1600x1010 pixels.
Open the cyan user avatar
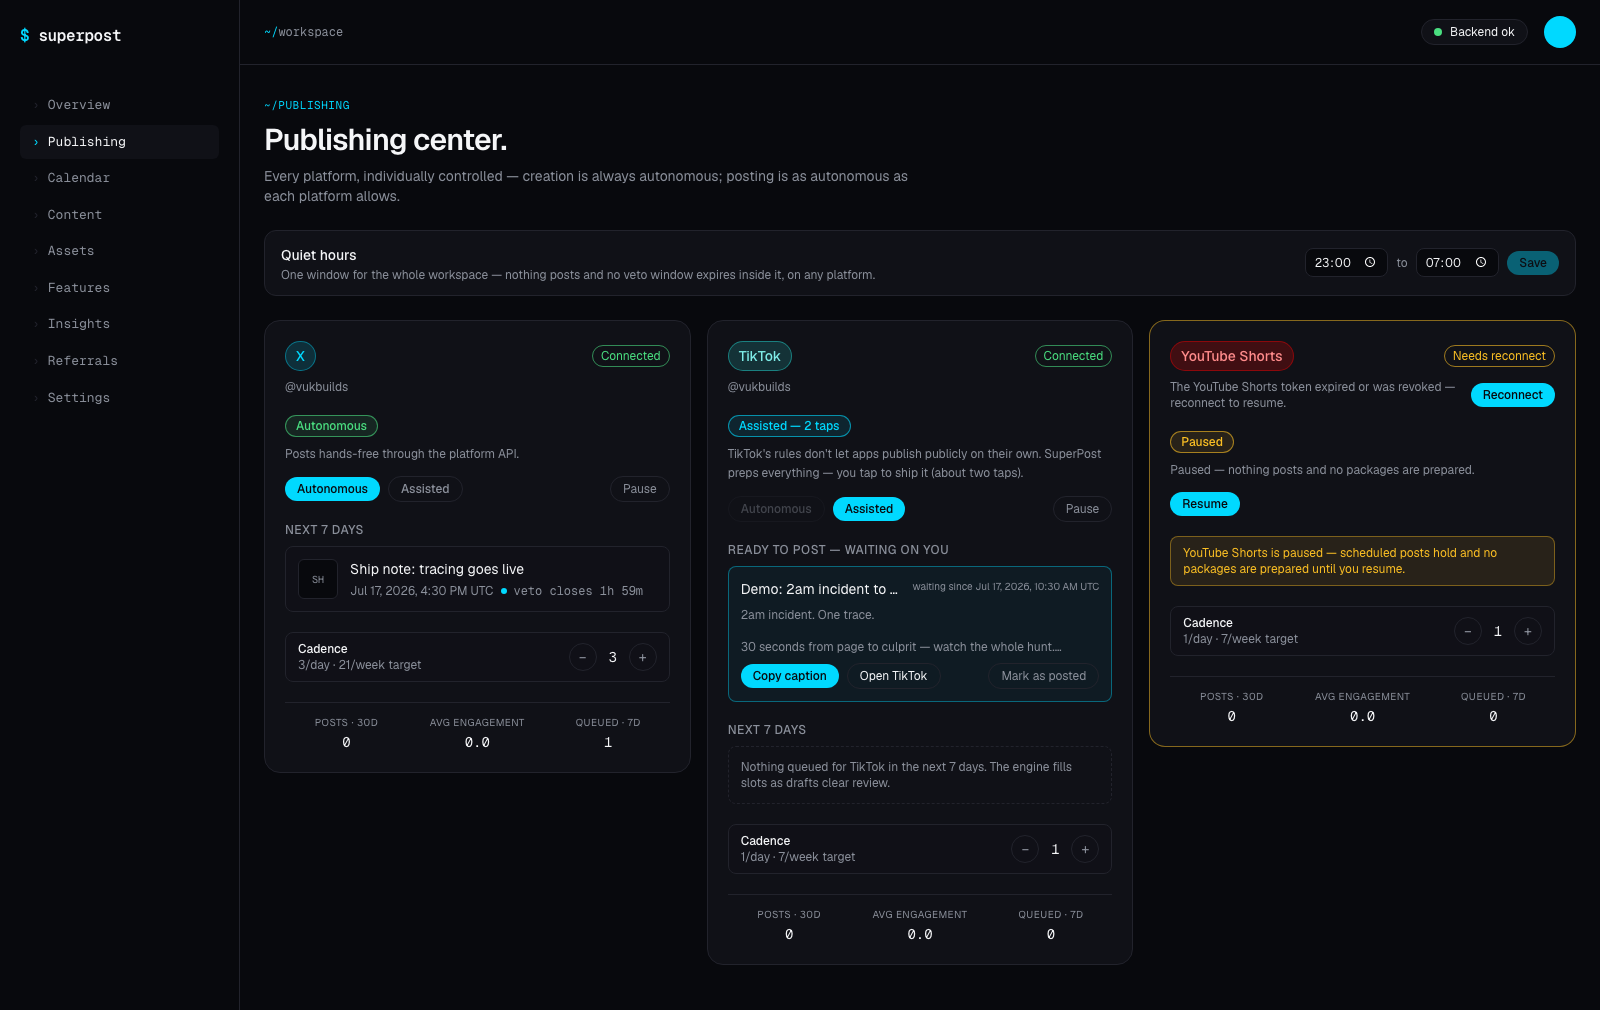point(1559,32)
